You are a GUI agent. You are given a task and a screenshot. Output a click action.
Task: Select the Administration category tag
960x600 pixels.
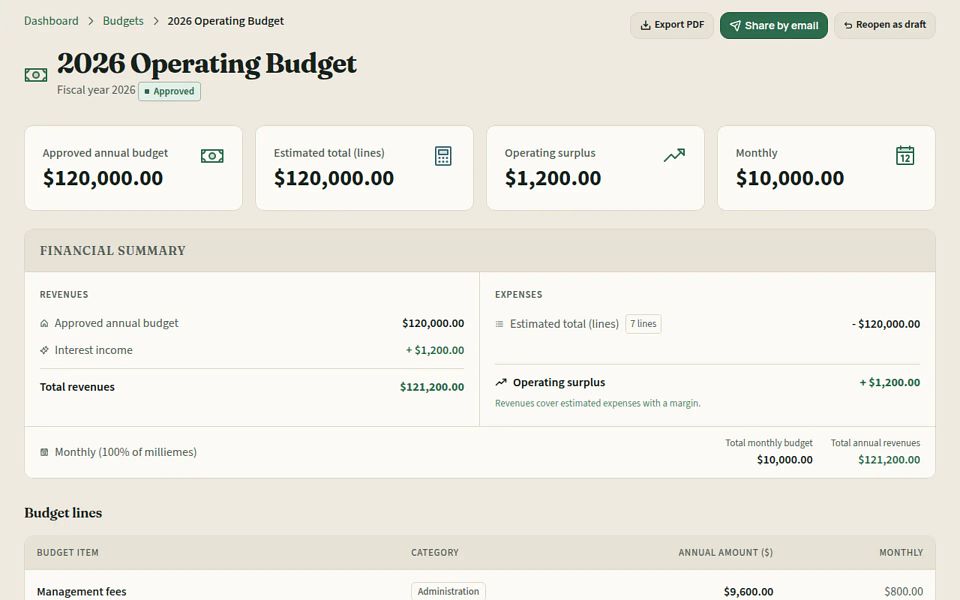point(448,591)
